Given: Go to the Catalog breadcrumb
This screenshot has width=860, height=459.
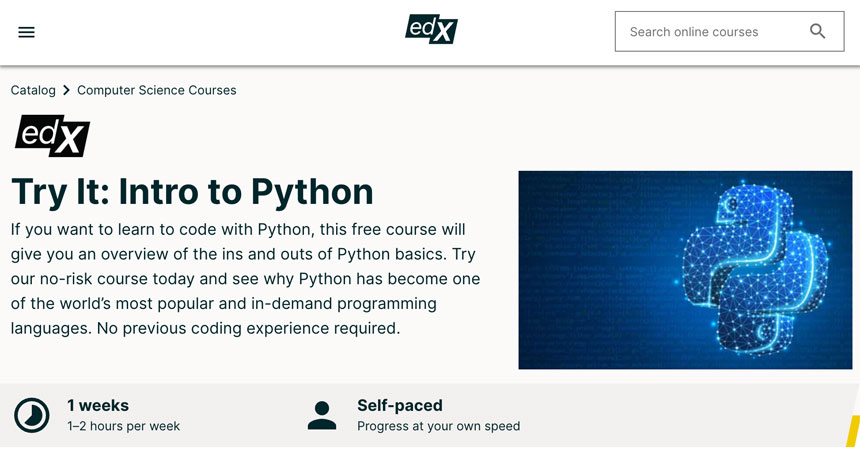Looking at the screenshot, I should [x=33, y=90].
